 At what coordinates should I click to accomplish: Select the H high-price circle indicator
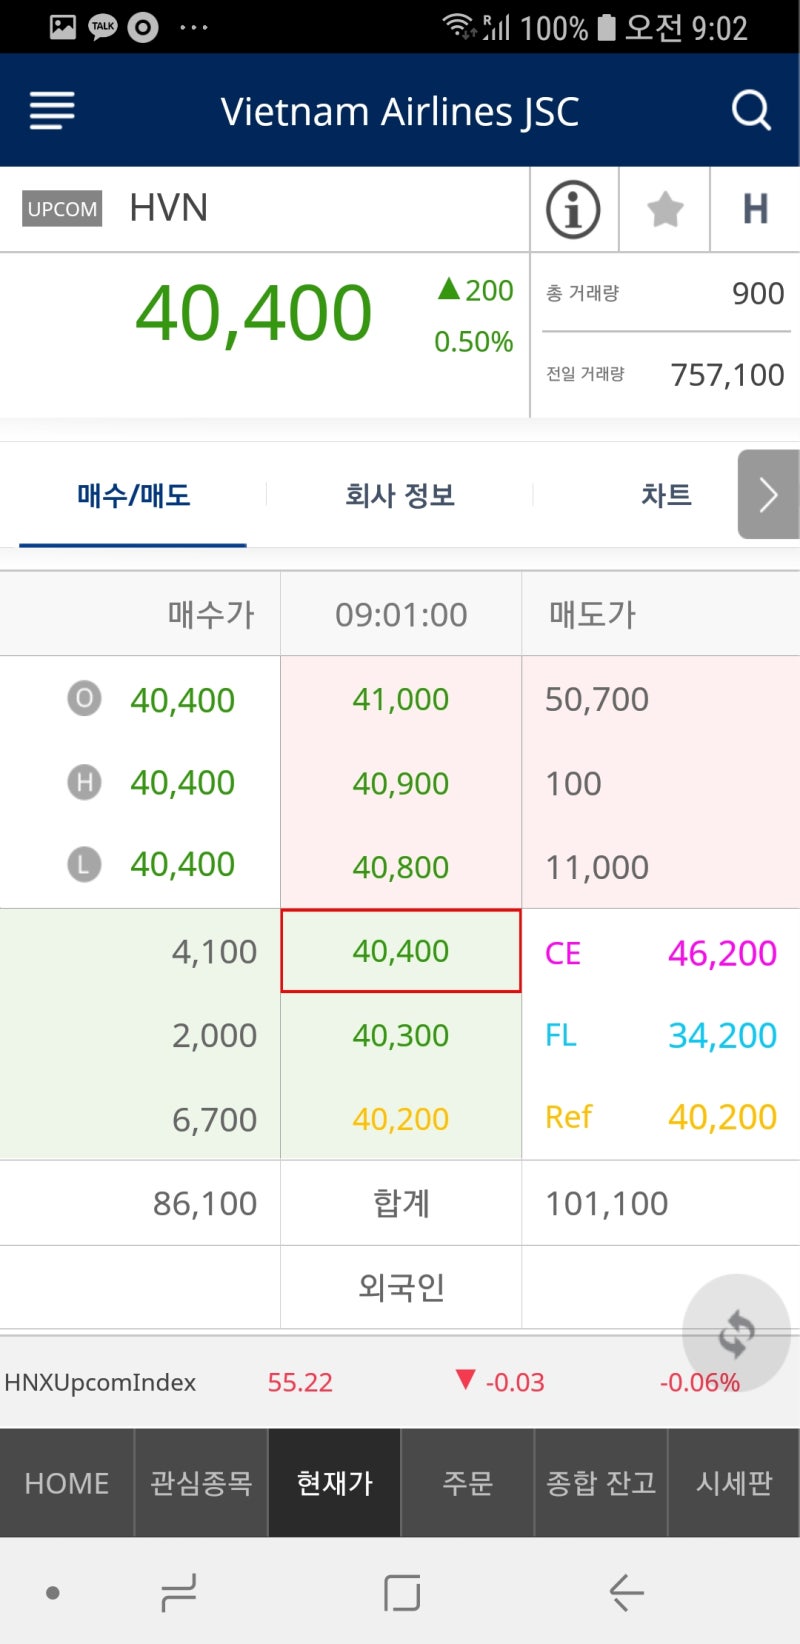(84, 783)
